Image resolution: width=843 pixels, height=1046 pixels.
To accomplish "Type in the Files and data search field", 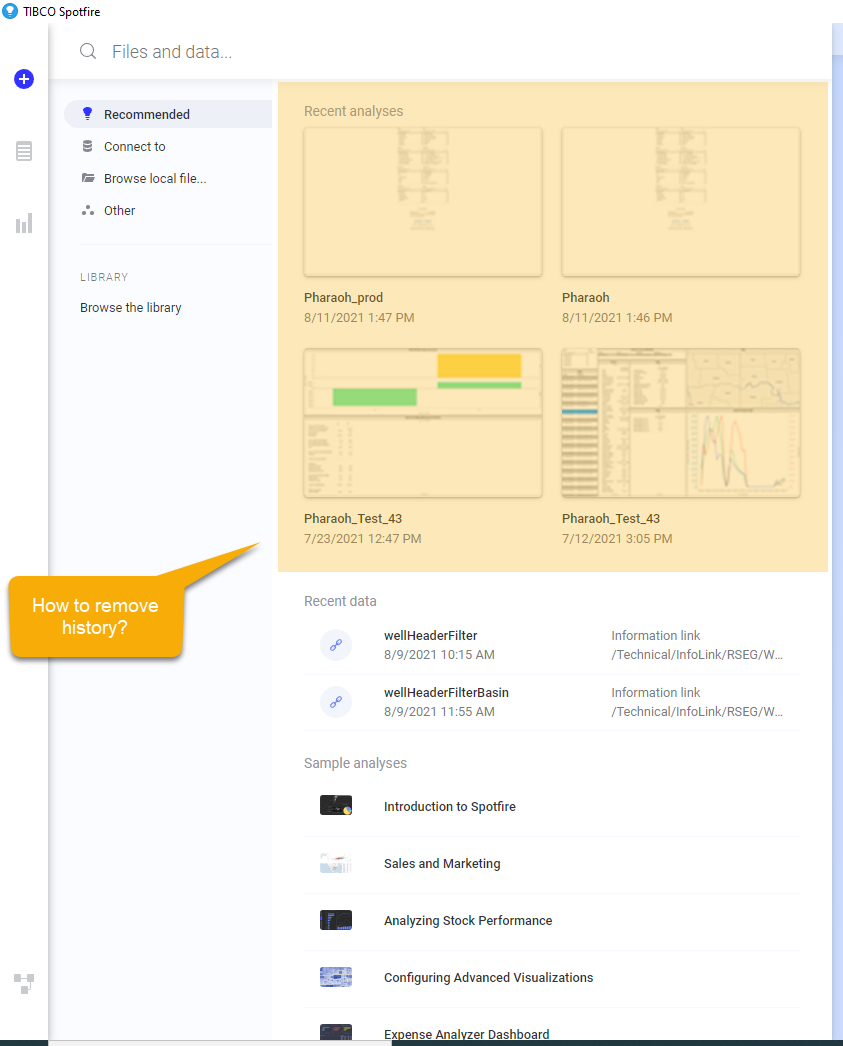I will pyautogui.click(x=400, y=52).
